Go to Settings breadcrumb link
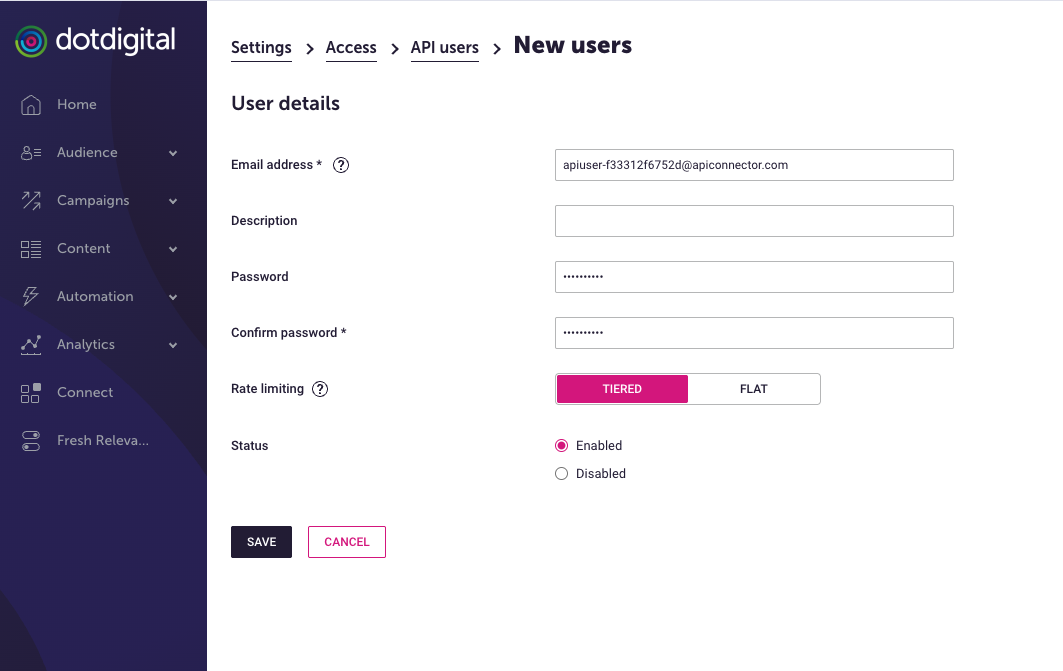1063x671 pixels. click(x=261, y=48)
